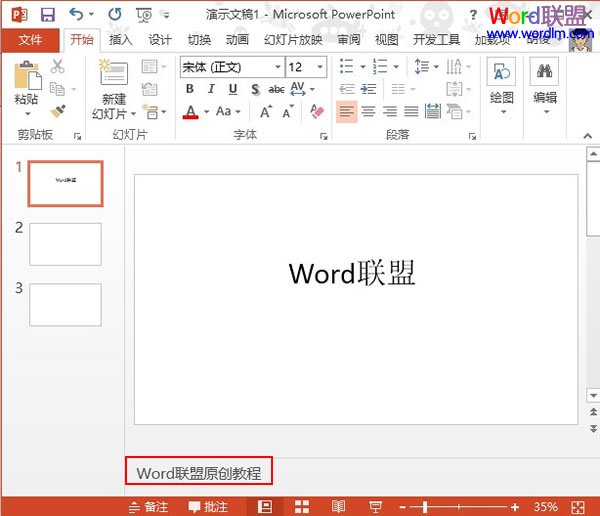Viewport: 600px width, 516px height.
Task: Clear all formatting eraser icon
Action: tap(317, 111)
